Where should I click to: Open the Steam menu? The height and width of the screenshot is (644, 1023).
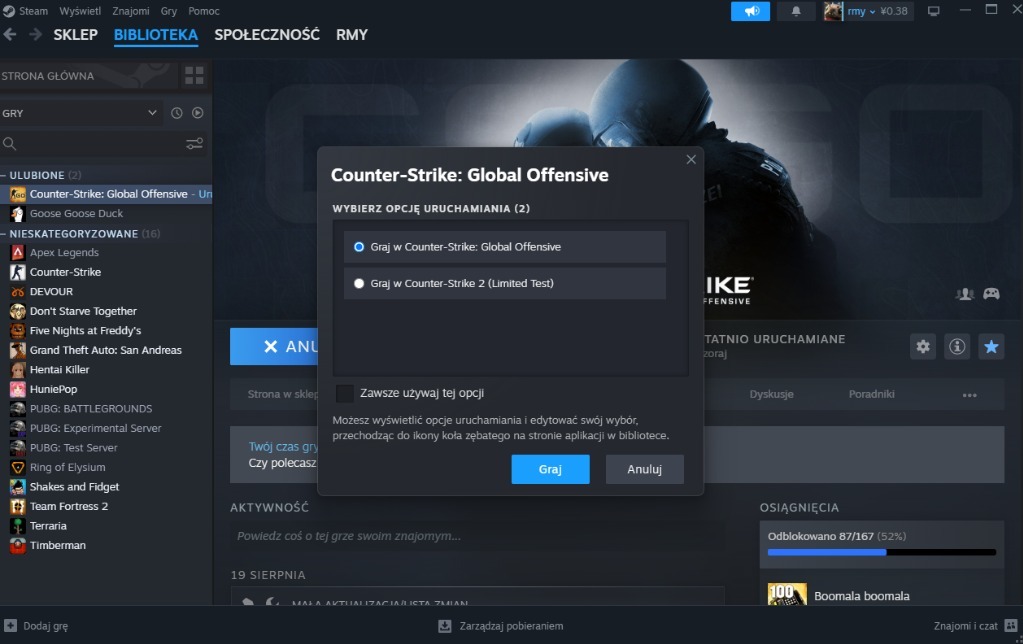point(33,11)
